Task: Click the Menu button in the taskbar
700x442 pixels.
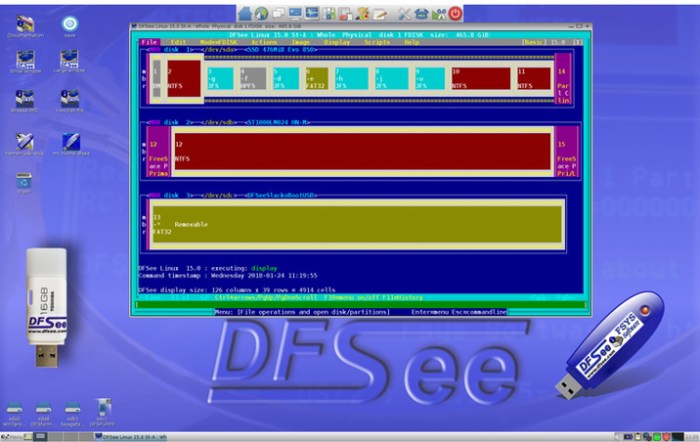Action: pos(12,437)
